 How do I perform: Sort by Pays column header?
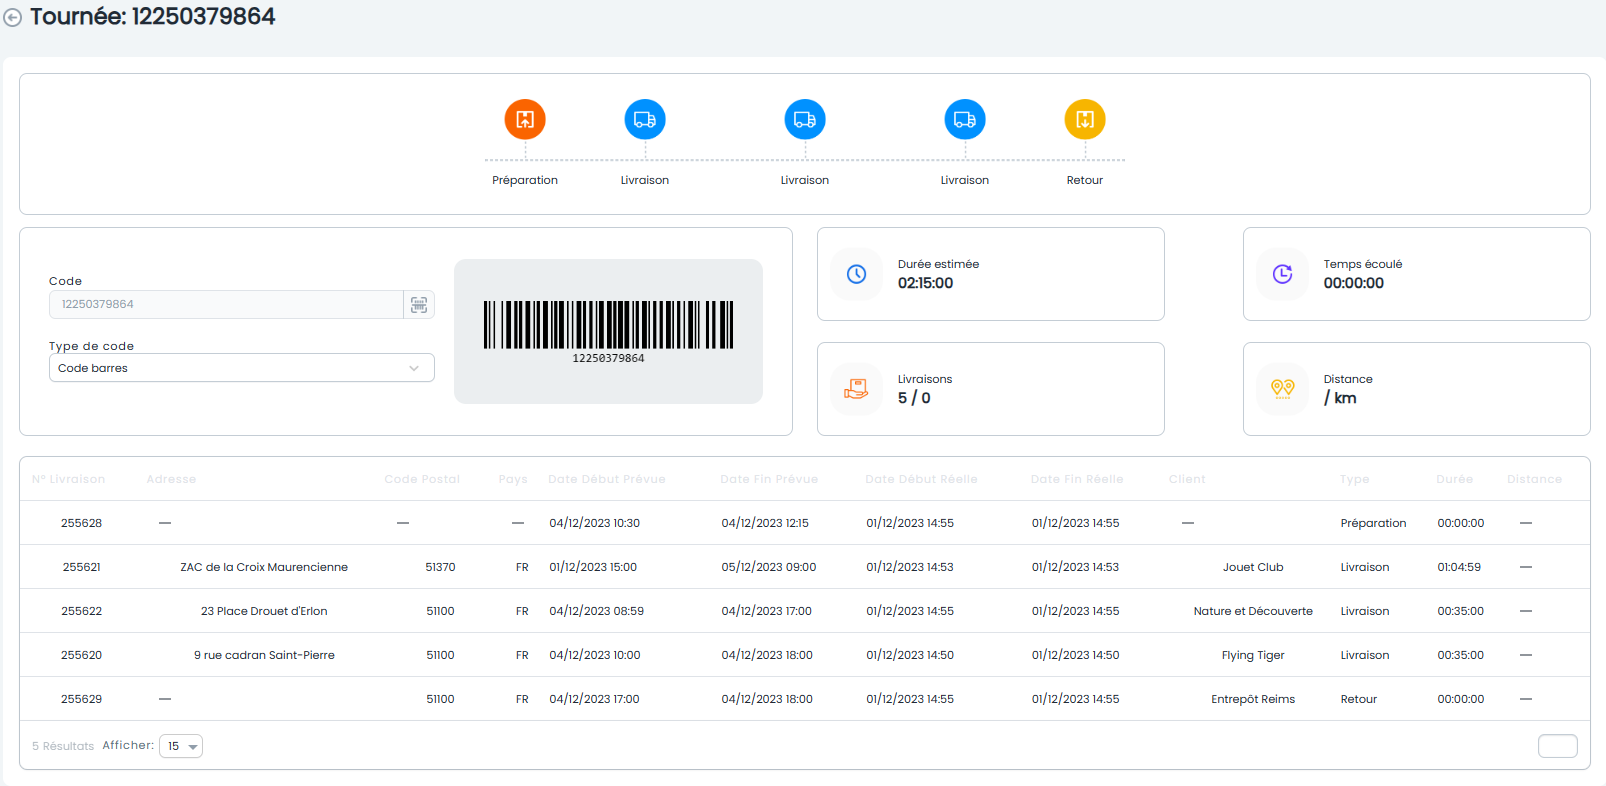coord(513,479)
